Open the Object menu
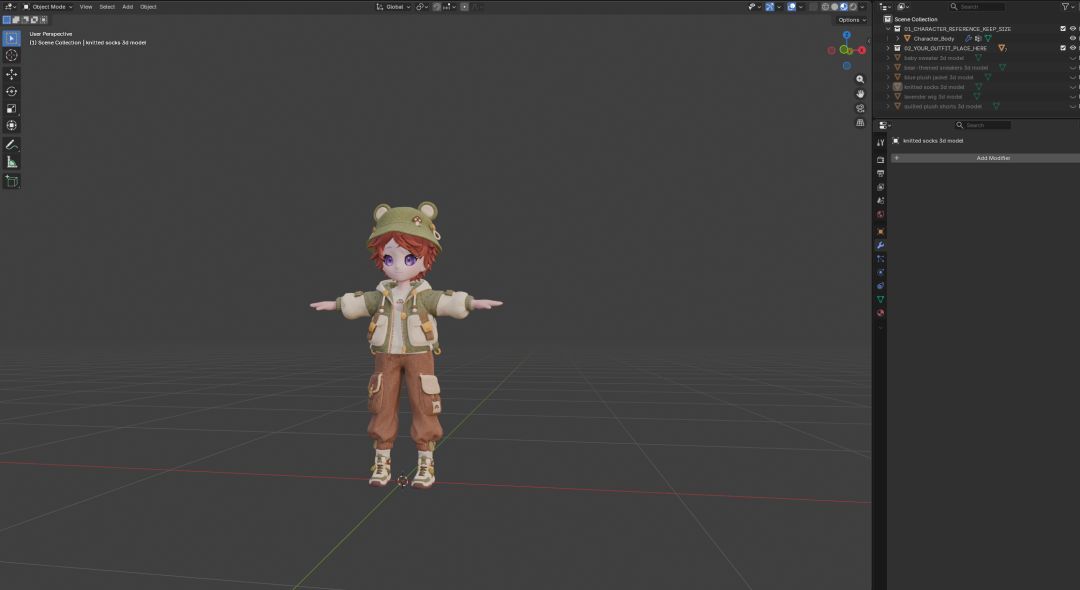This screenshot has height=590, width=1080. point(148,7)
